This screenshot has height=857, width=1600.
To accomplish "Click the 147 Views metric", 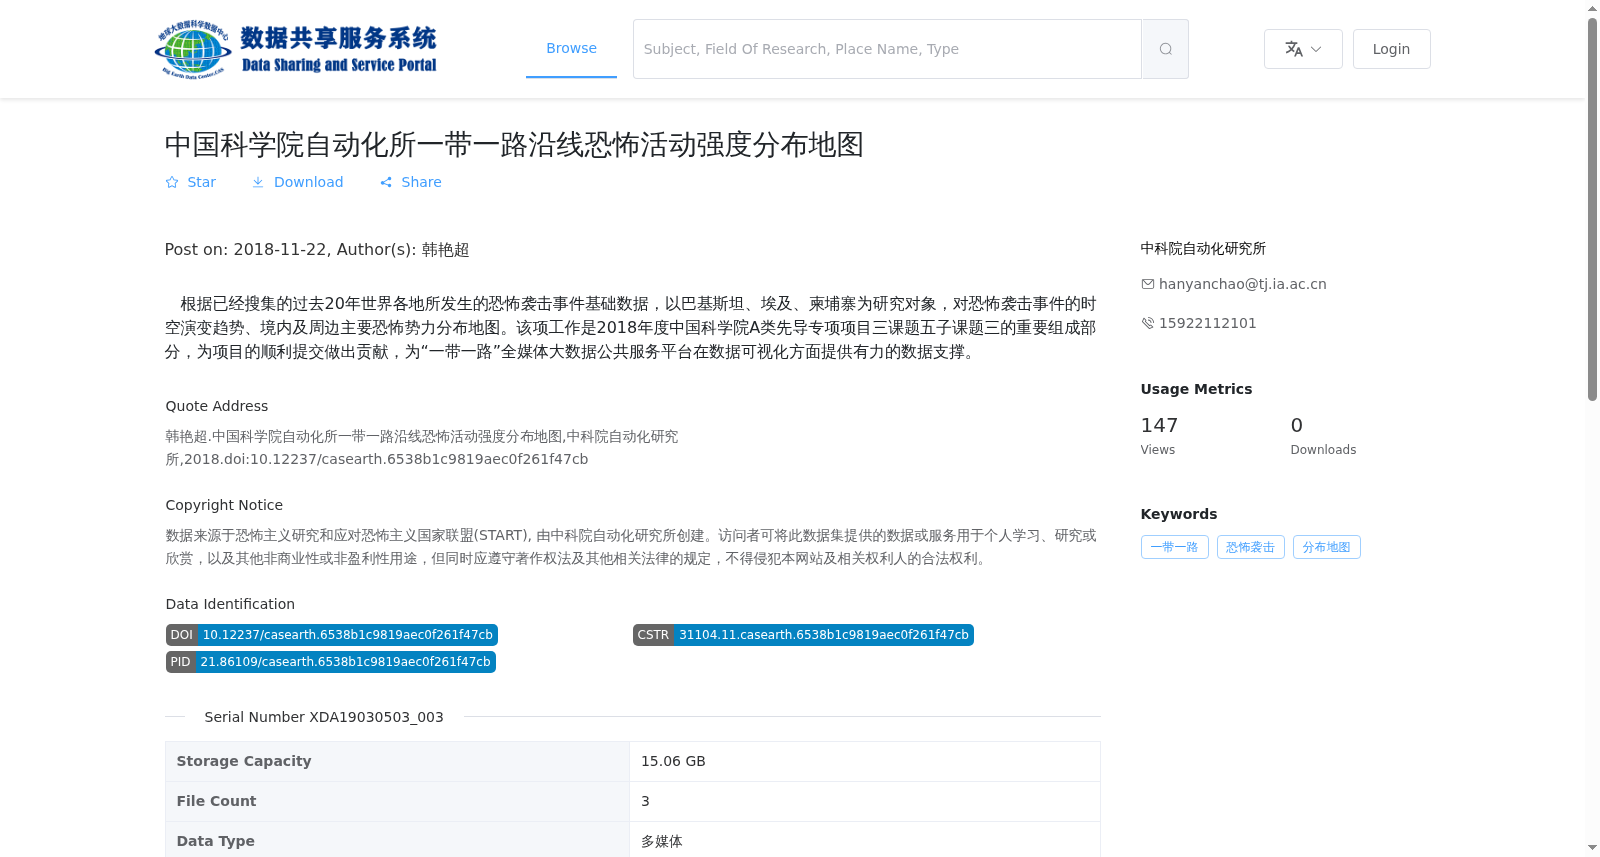I will [1159, 436].
